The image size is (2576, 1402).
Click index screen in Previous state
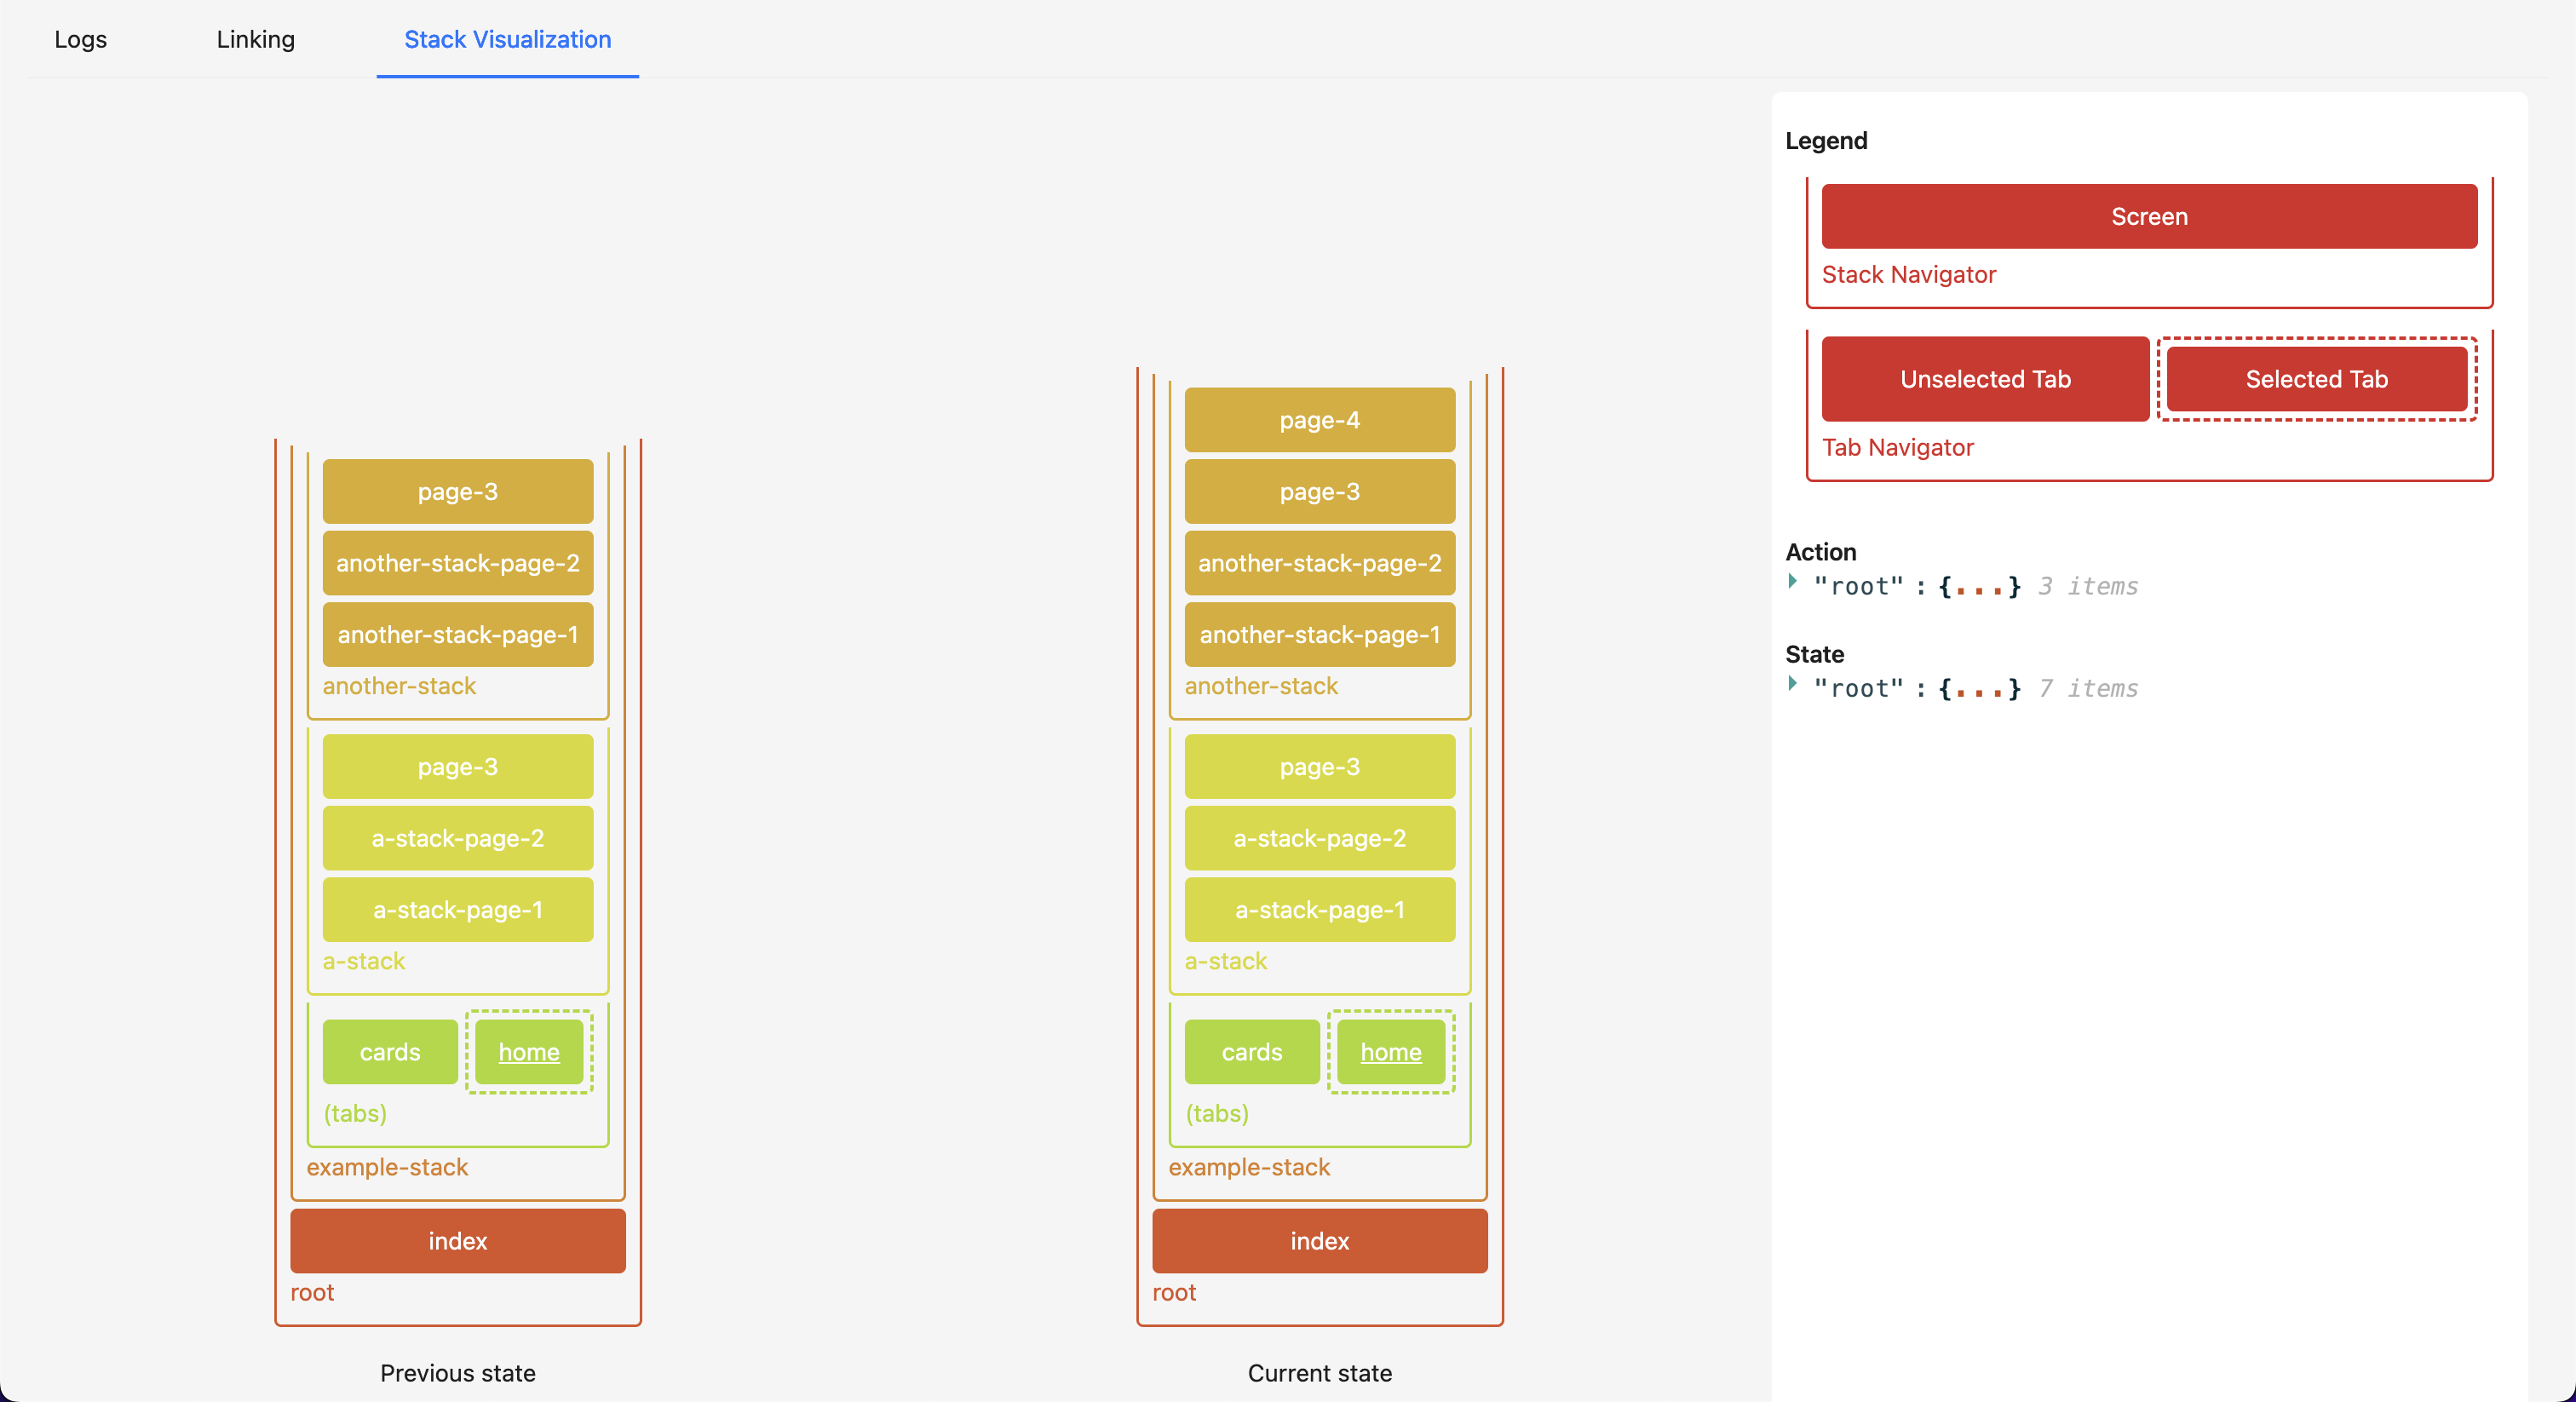(457, 1241)
